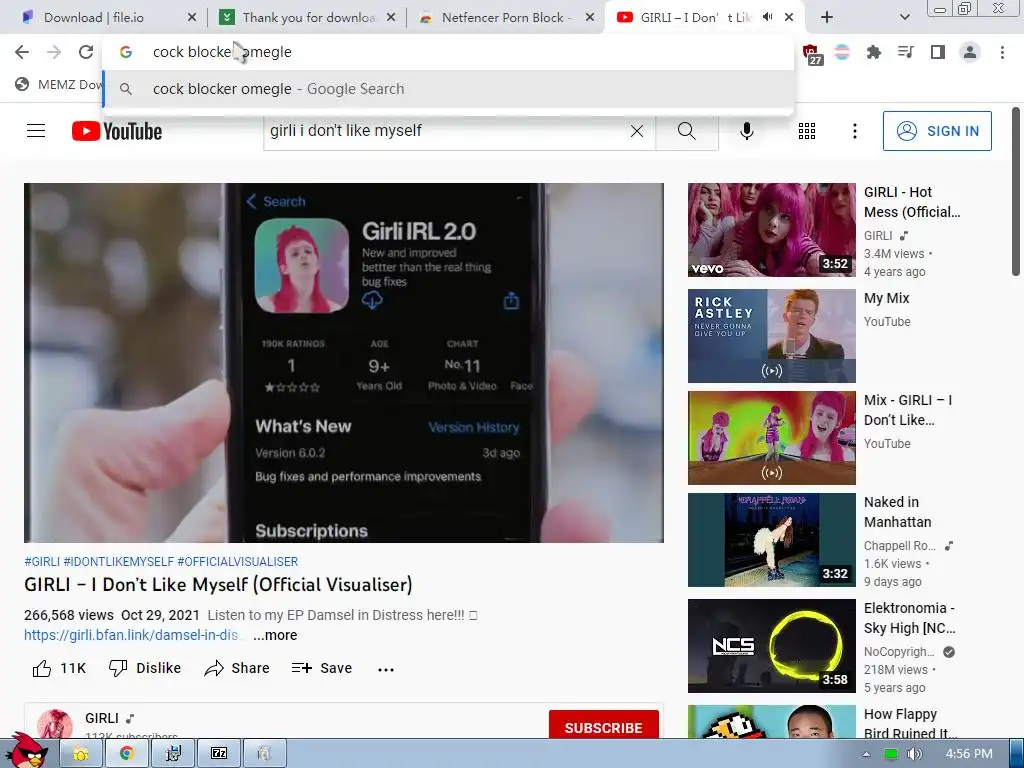Expand the tab search dropdown arrow

pyautogui.click(x=904, y=18)
